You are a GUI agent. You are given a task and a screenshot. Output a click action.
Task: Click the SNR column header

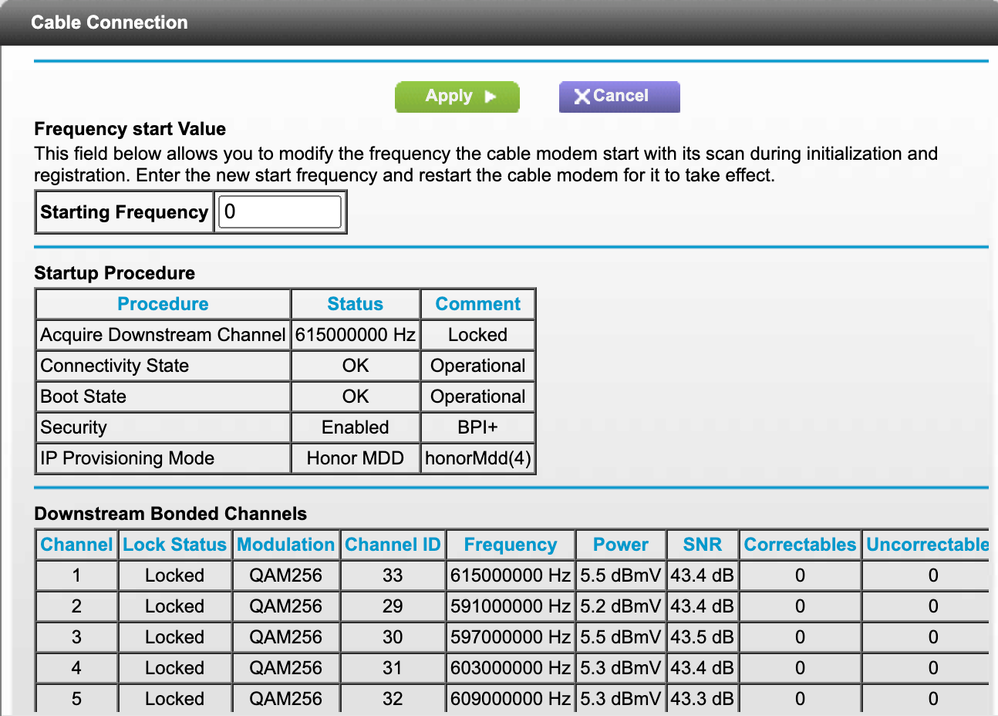tap(702, 545)
